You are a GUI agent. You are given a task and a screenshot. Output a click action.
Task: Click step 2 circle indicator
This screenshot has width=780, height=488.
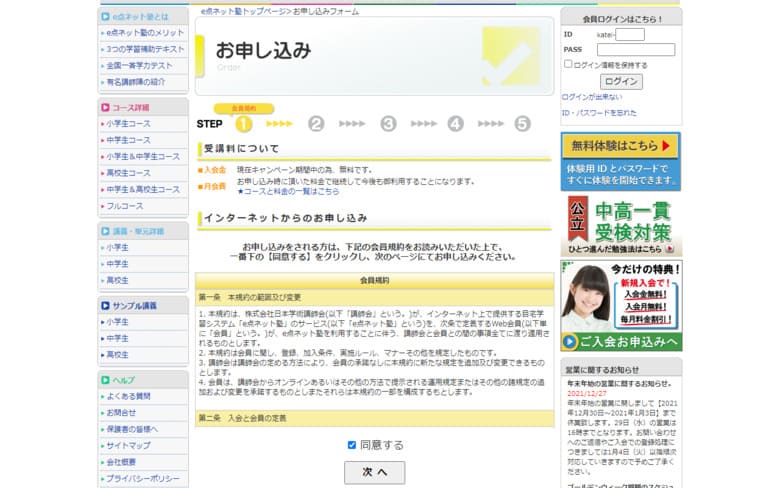(316, 124)
